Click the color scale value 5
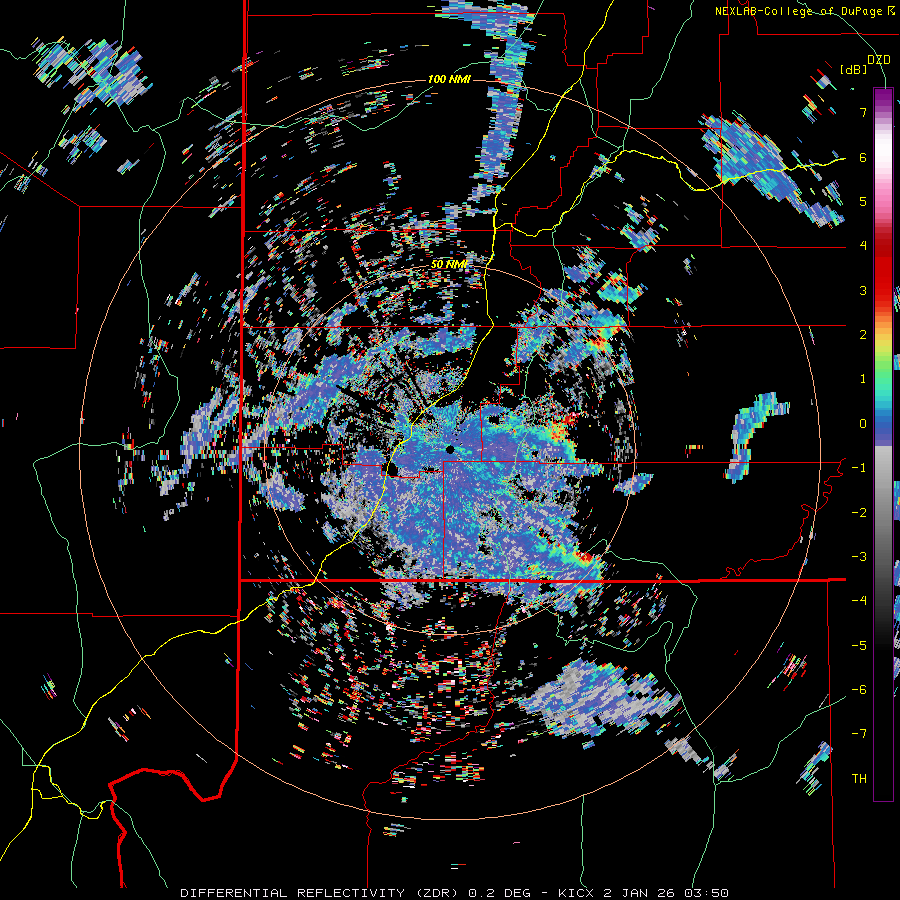Viewport: 900px width, 900px height. (x=863, y=201)
